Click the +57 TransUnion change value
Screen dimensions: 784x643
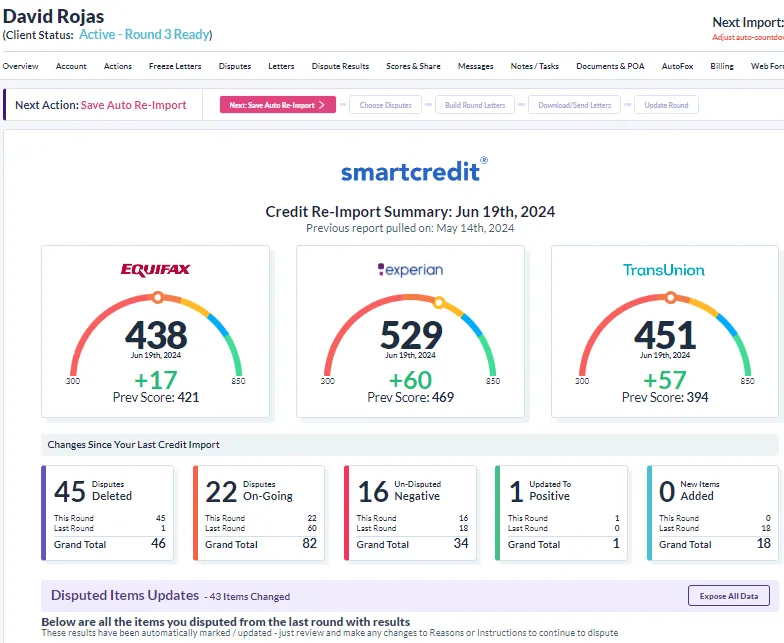click(664, 380)
